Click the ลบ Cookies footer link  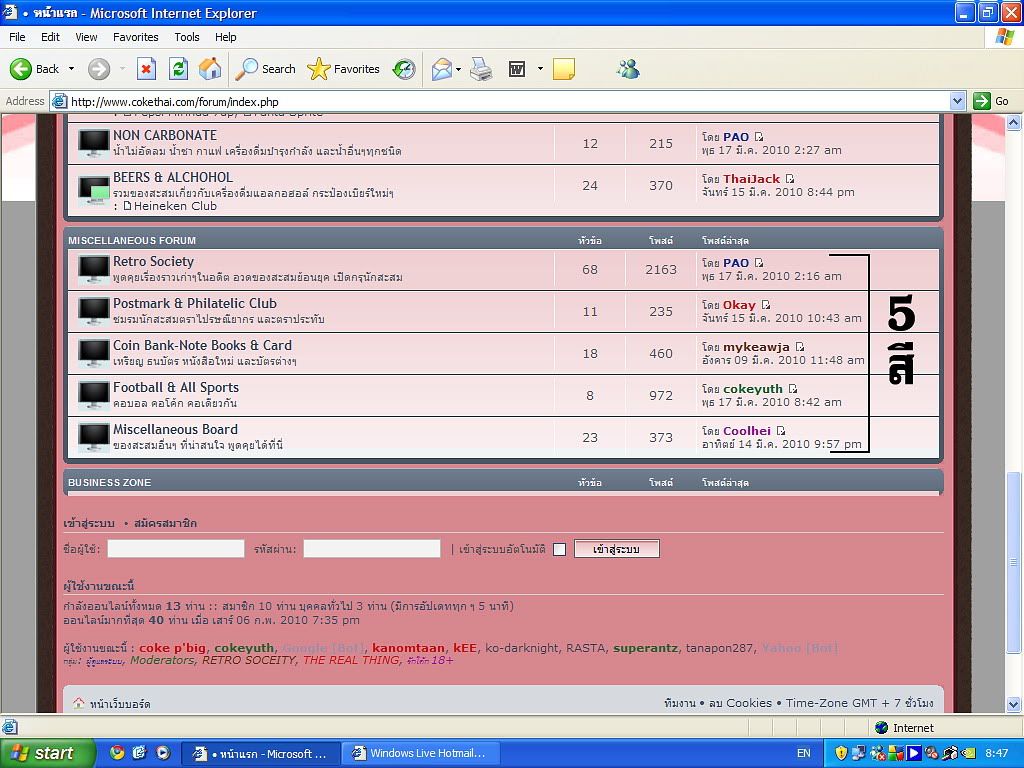pos(740,703)
